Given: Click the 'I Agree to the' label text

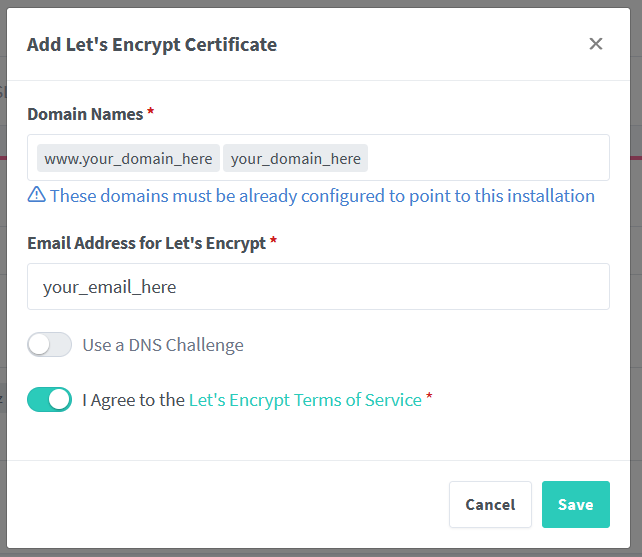Looking at the screenshot, I should tap(134, 400).
